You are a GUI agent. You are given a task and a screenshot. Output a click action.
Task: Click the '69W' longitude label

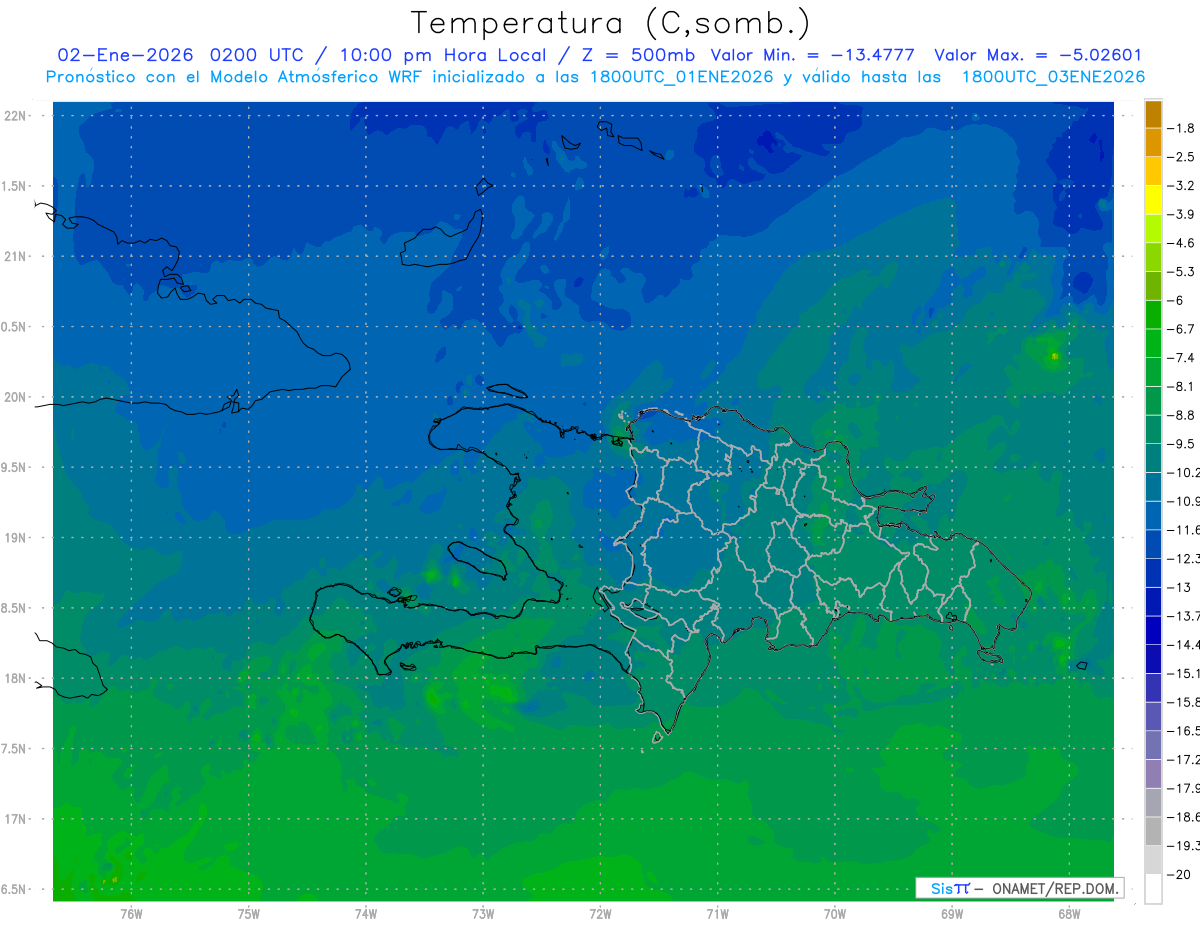point(951,914)
